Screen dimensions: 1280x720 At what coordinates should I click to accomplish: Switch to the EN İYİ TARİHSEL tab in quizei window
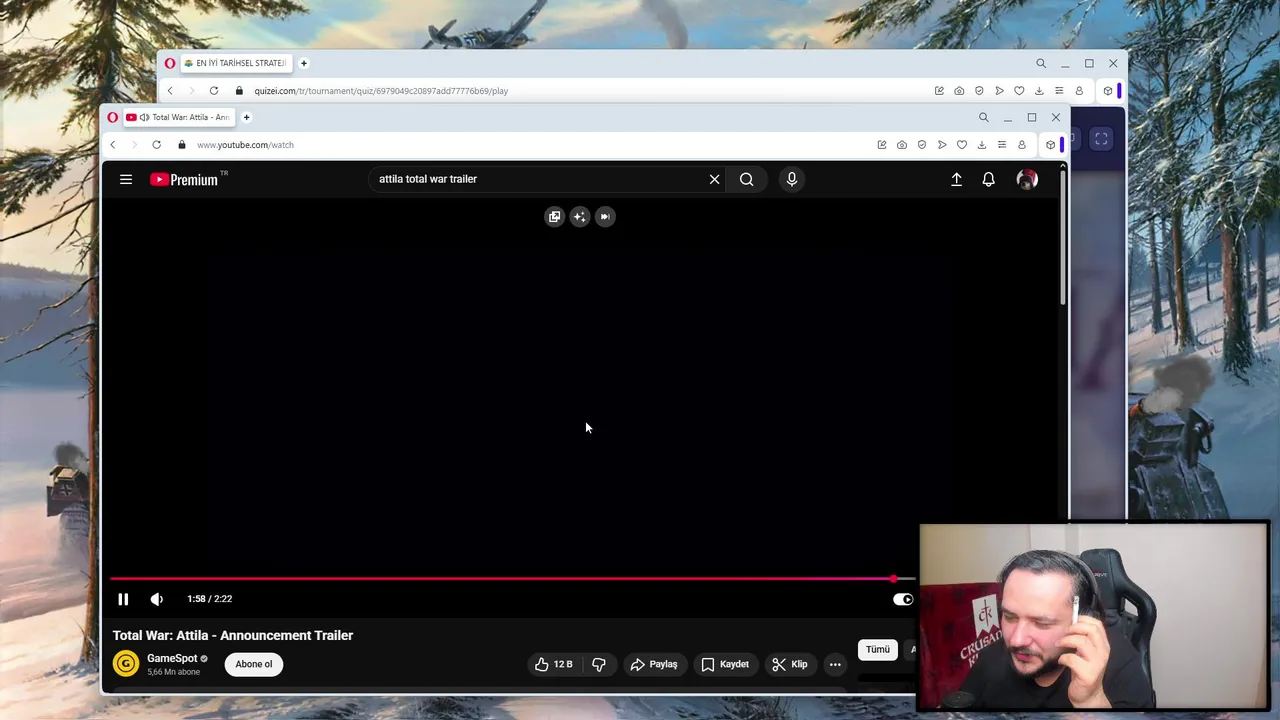click(236, 63)
